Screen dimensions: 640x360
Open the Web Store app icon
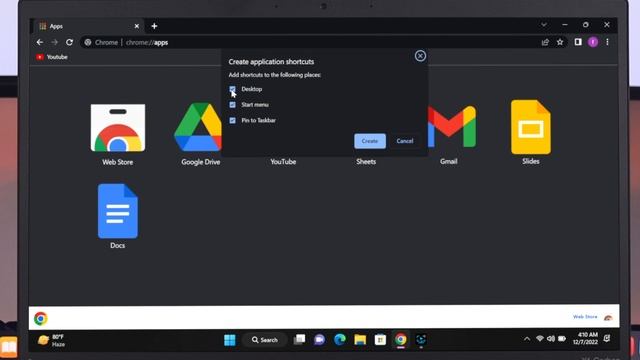click(x=118, y=128)
